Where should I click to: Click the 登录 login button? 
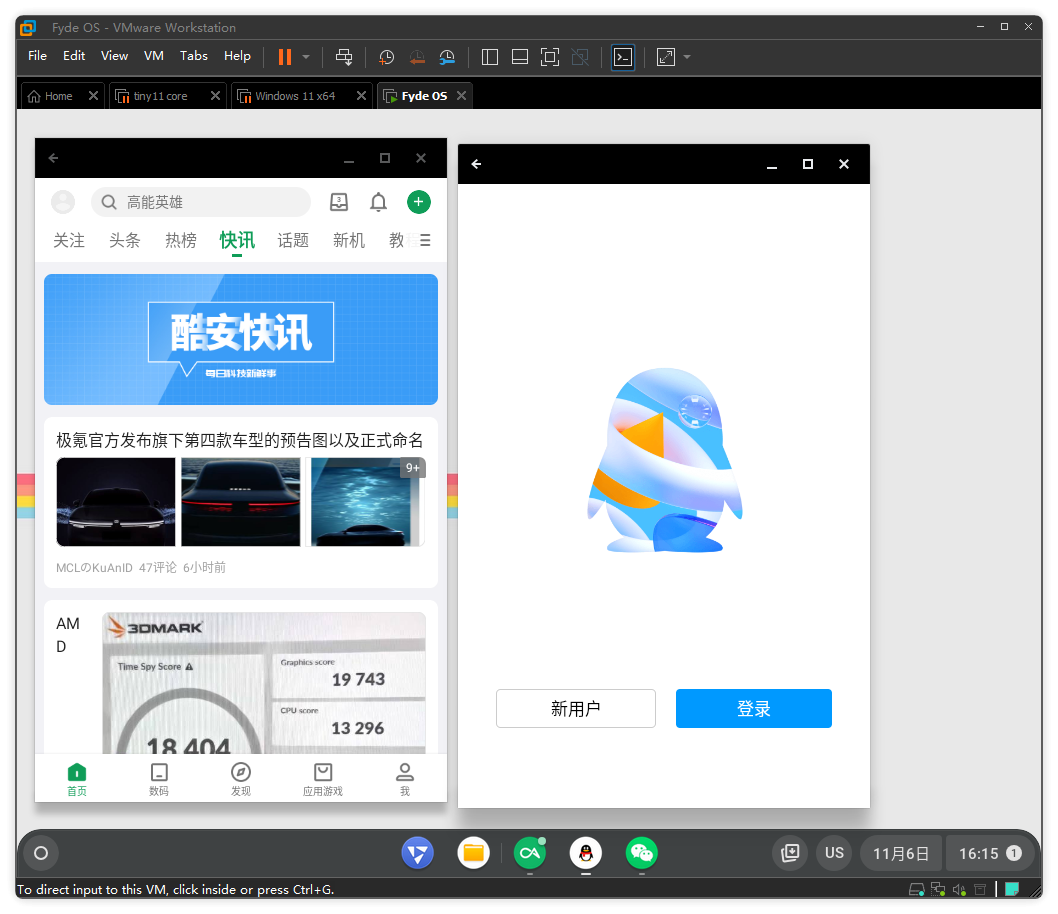[x=753, y=709]
